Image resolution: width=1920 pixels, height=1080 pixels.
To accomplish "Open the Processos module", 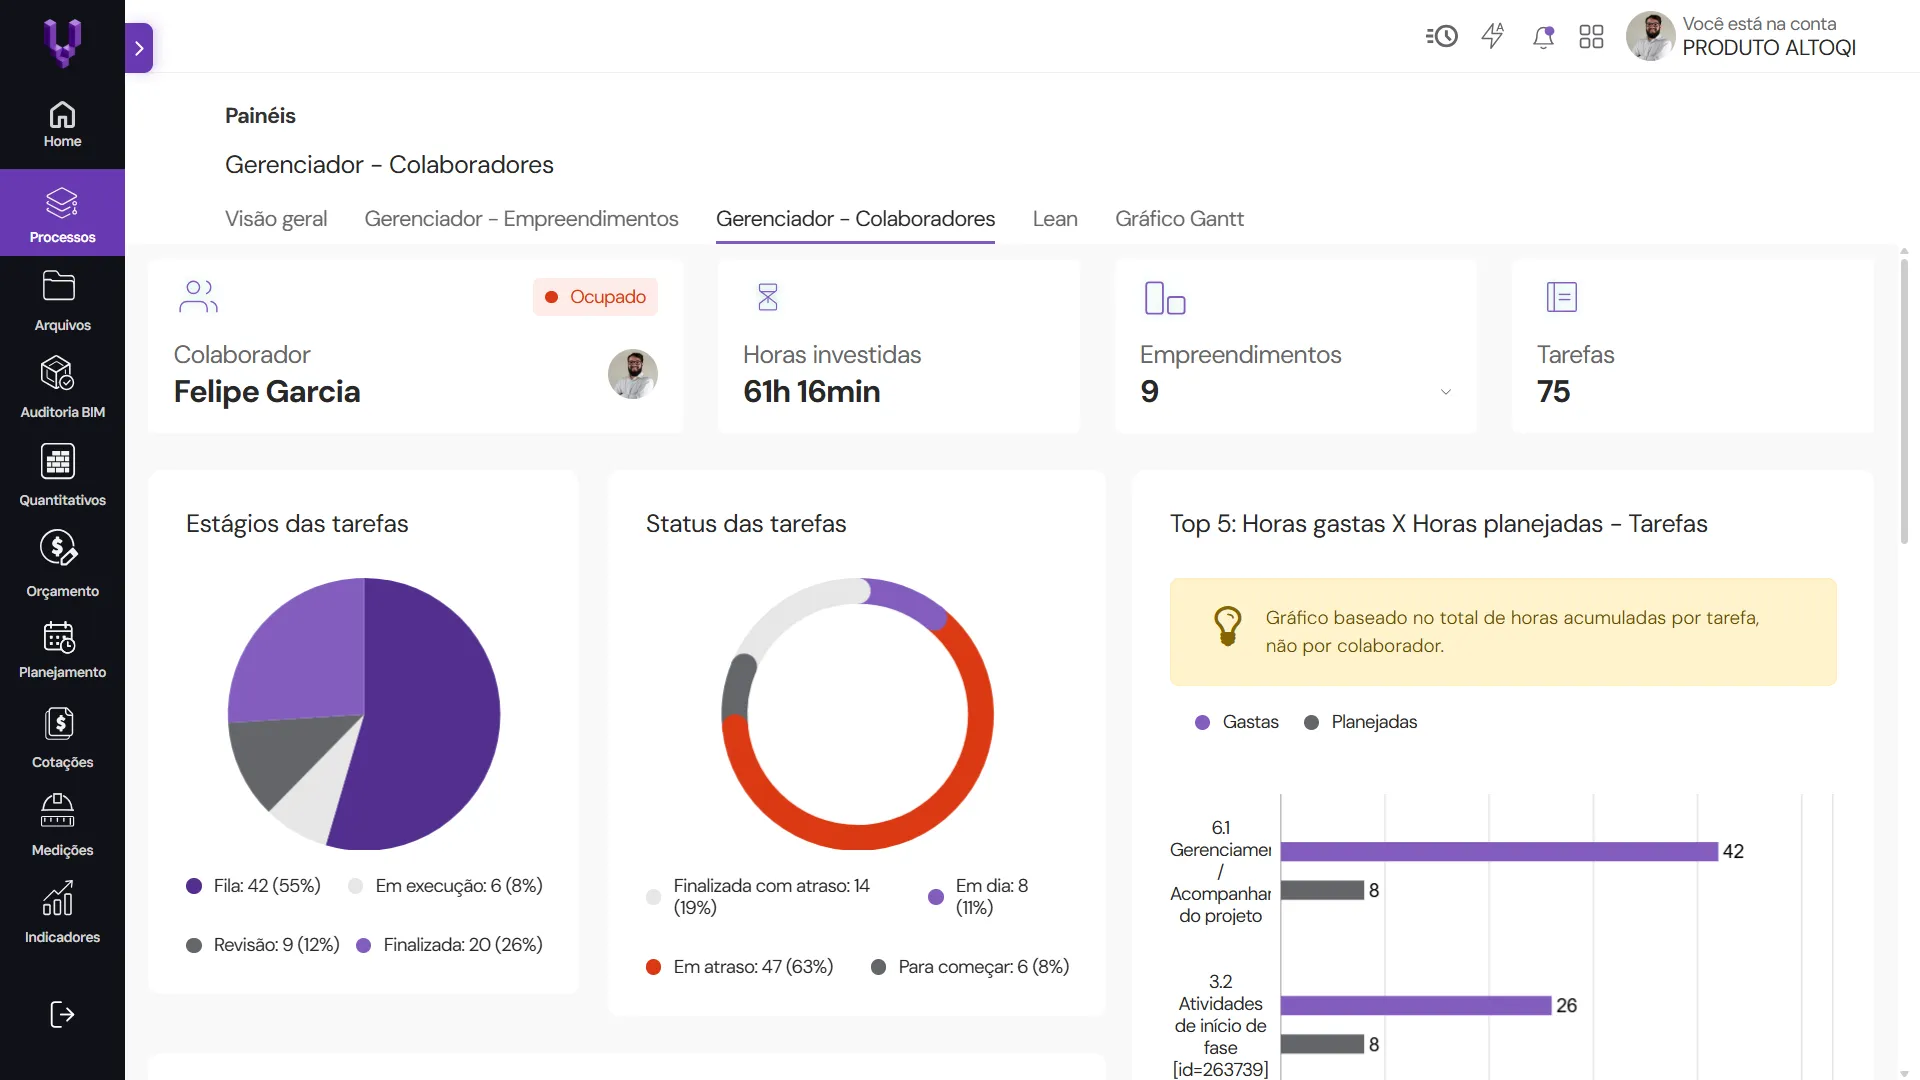I will pos(62,213).
